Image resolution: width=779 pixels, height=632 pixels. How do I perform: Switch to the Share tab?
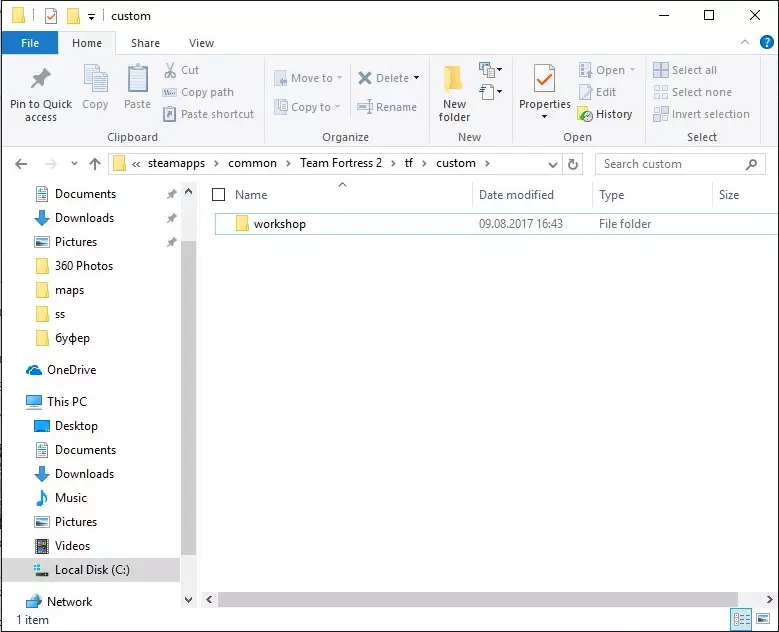point(146,43)
